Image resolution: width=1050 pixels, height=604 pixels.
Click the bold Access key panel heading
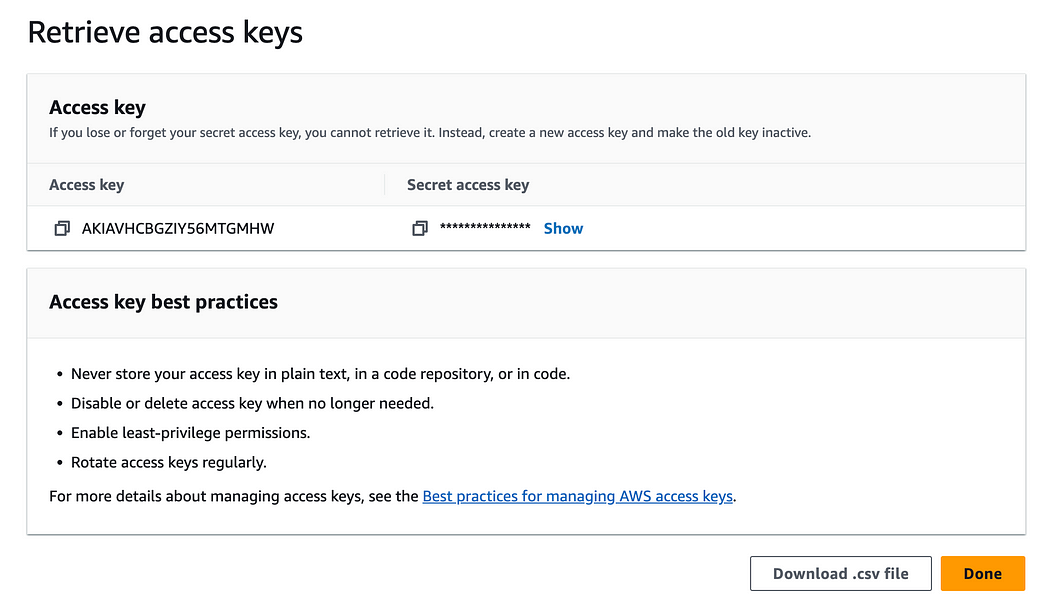tap(97, 107)
